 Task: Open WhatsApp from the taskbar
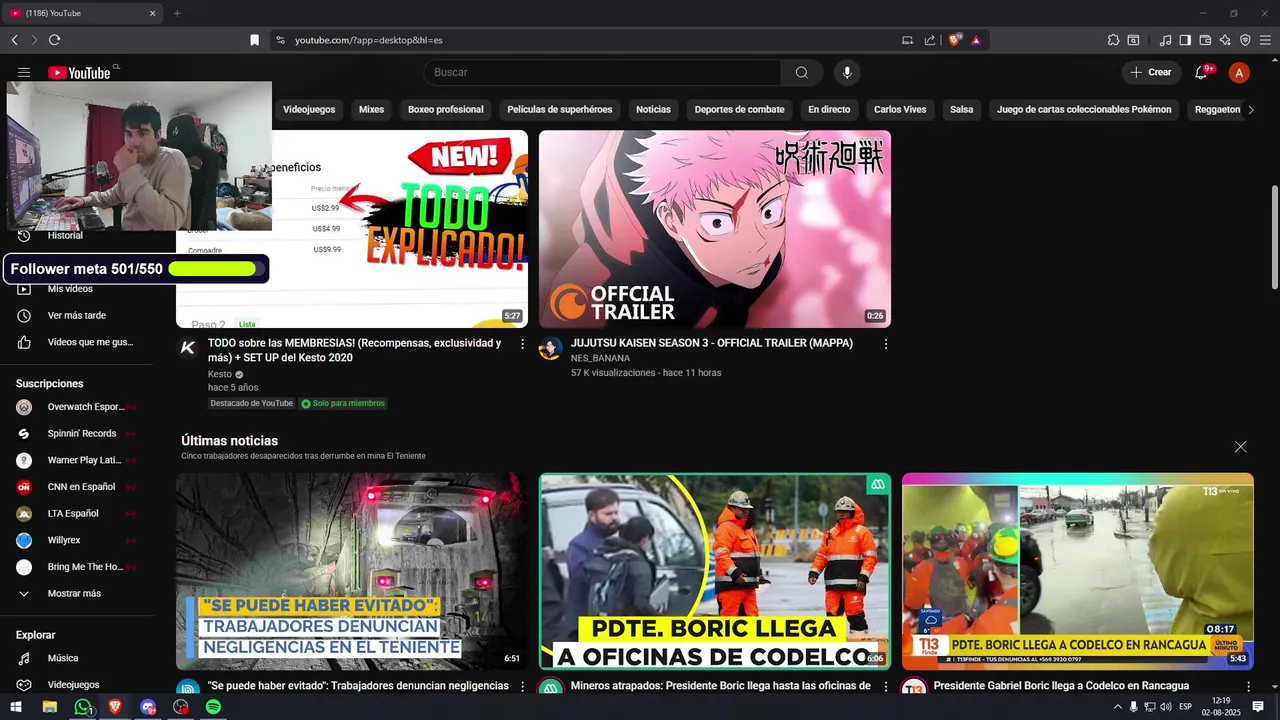pos(82,707)
